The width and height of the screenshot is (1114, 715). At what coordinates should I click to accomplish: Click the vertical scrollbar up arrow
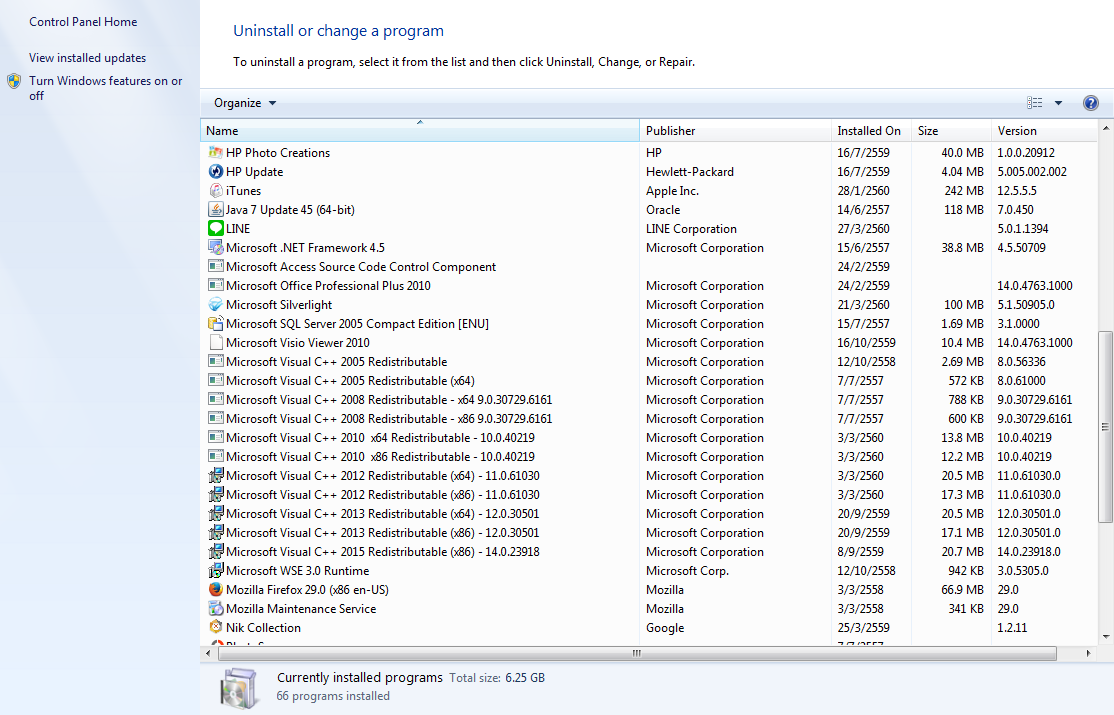coord(1105,128)
